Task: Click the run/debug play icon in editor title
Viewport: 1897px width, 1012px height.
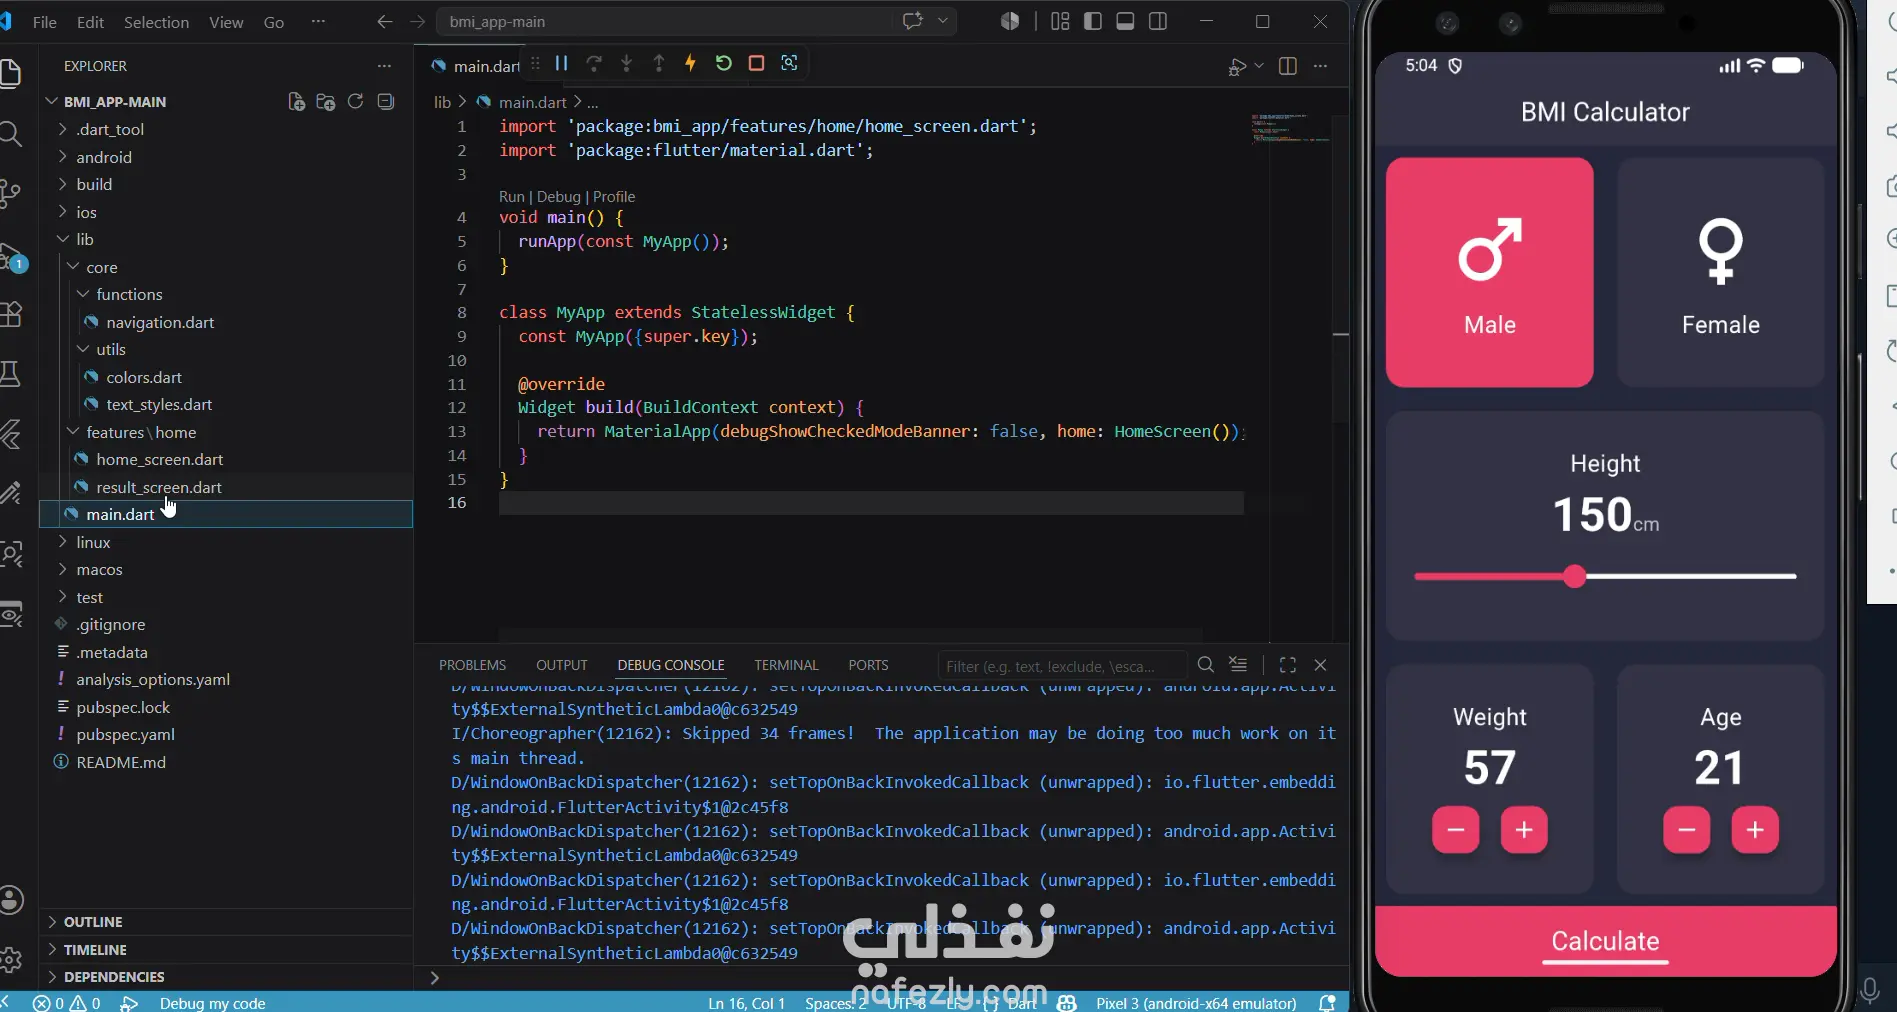Action: tap(1237, 67)
